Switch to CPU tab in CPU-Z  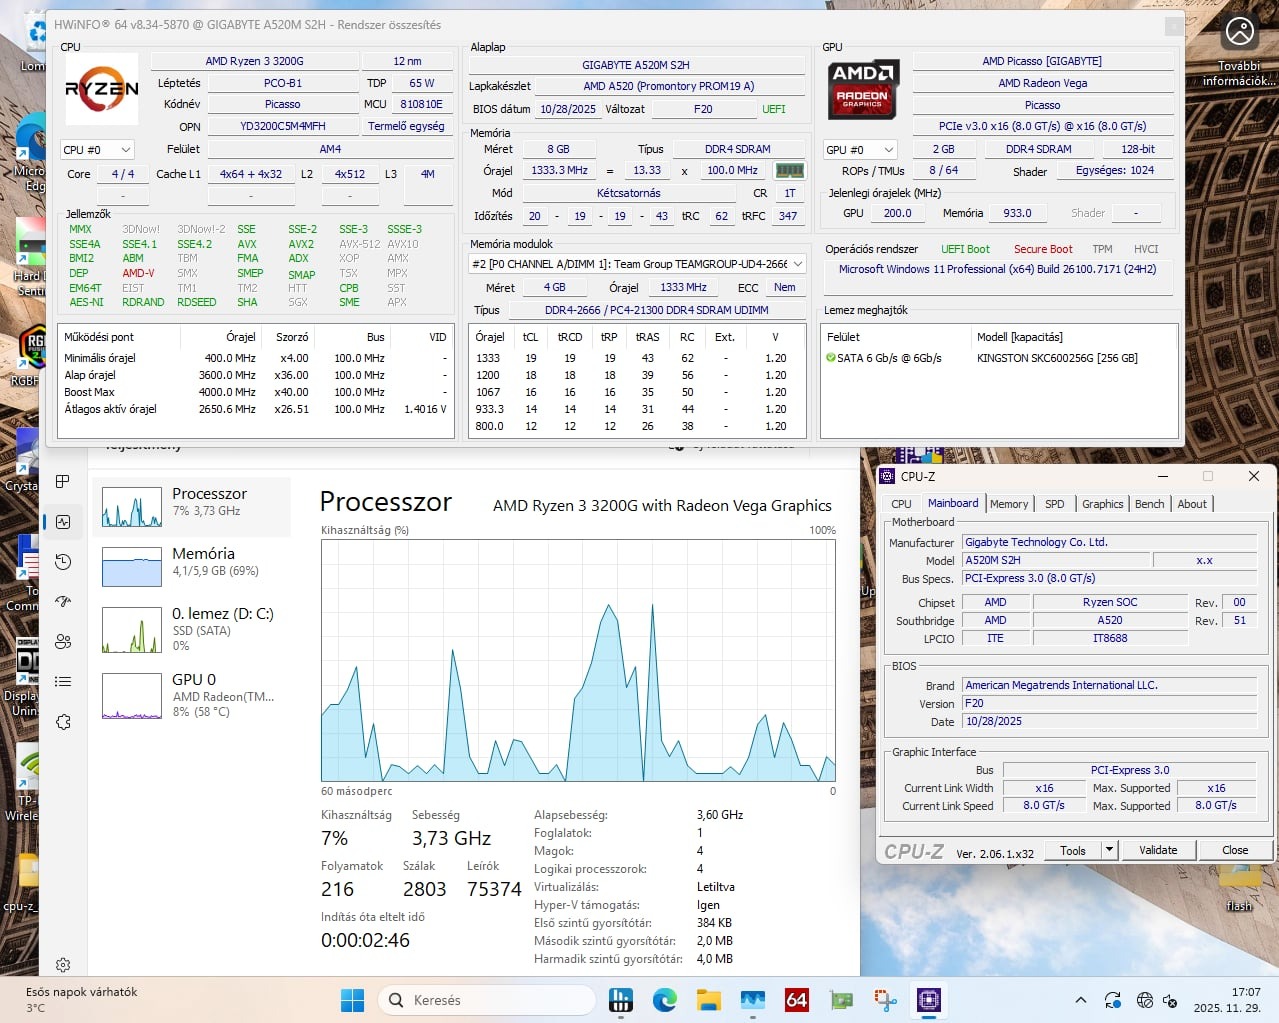point(901,504)
